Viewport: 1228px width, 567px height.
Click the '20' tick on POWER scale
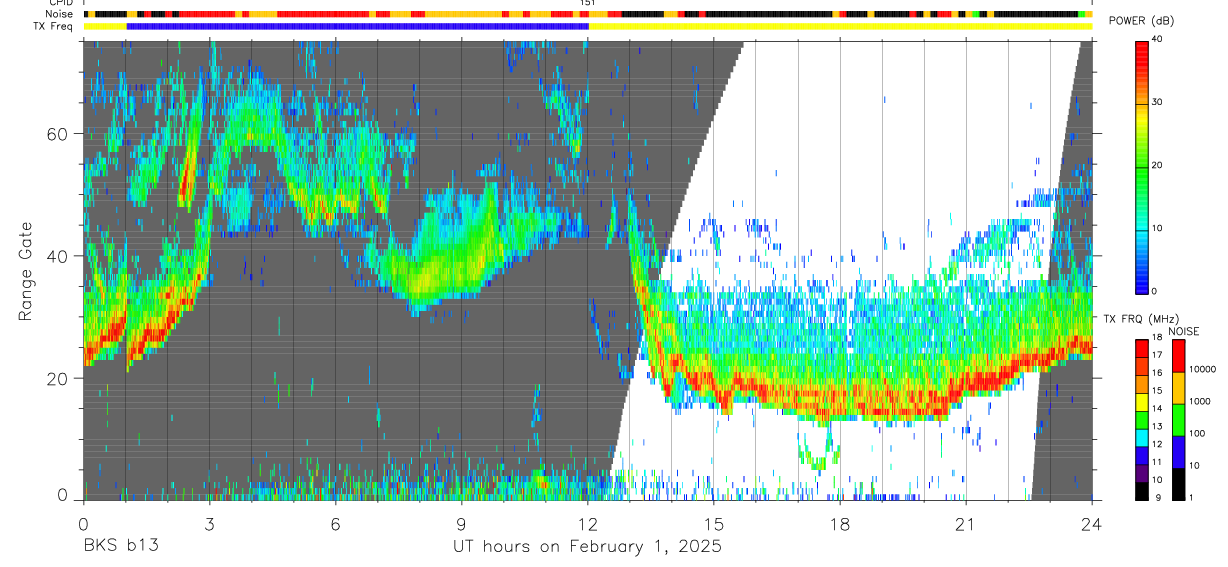coord(1158,165)
